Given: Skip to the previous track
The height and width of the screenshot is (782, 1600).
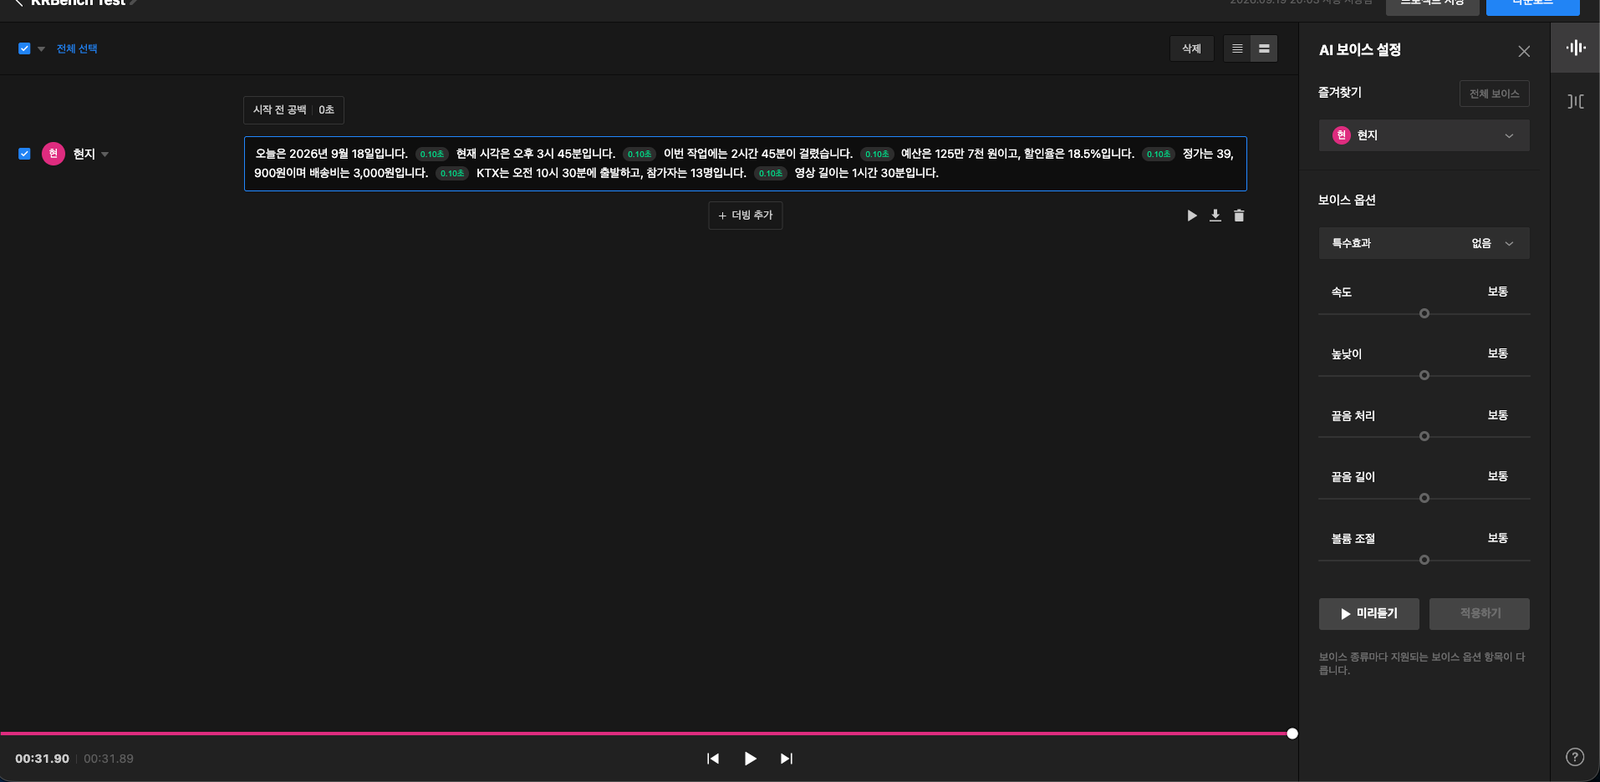Looking at the screenshot, I should point(713,758).
